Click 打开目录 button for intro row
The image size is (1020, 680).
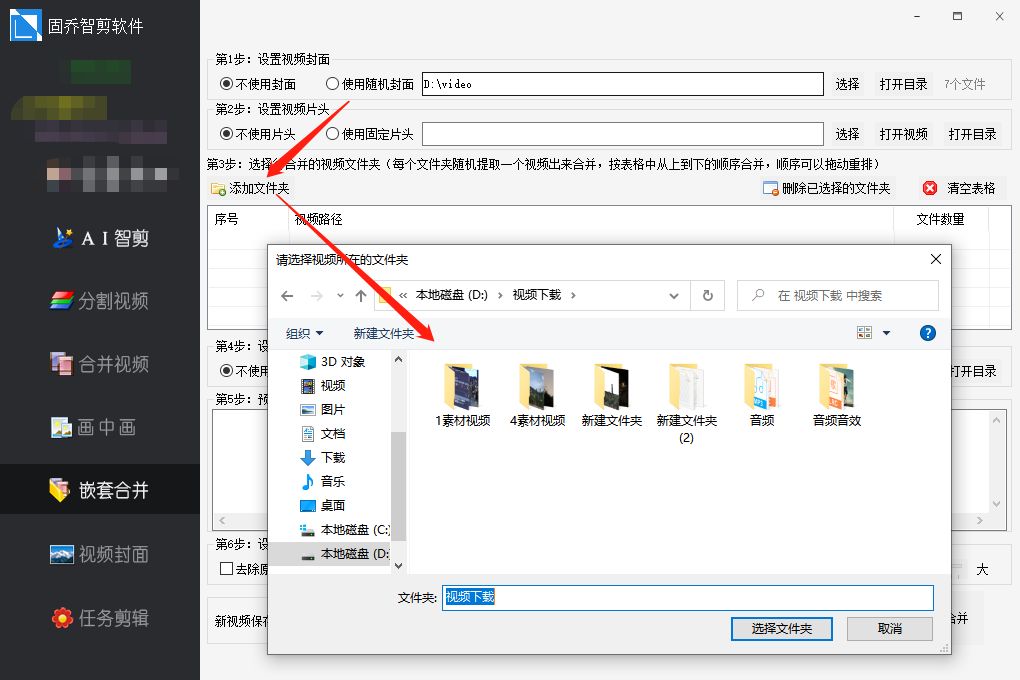(972, 134)
